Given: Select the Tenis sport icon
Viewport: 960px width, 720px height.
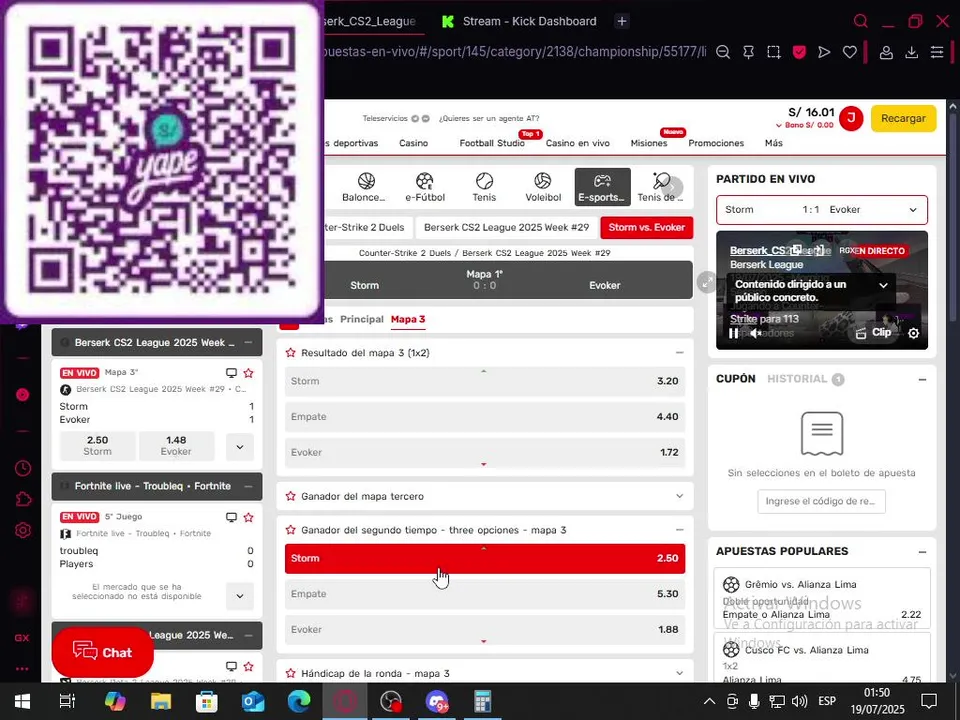Looking at the screenshot, I should point(484,187).
